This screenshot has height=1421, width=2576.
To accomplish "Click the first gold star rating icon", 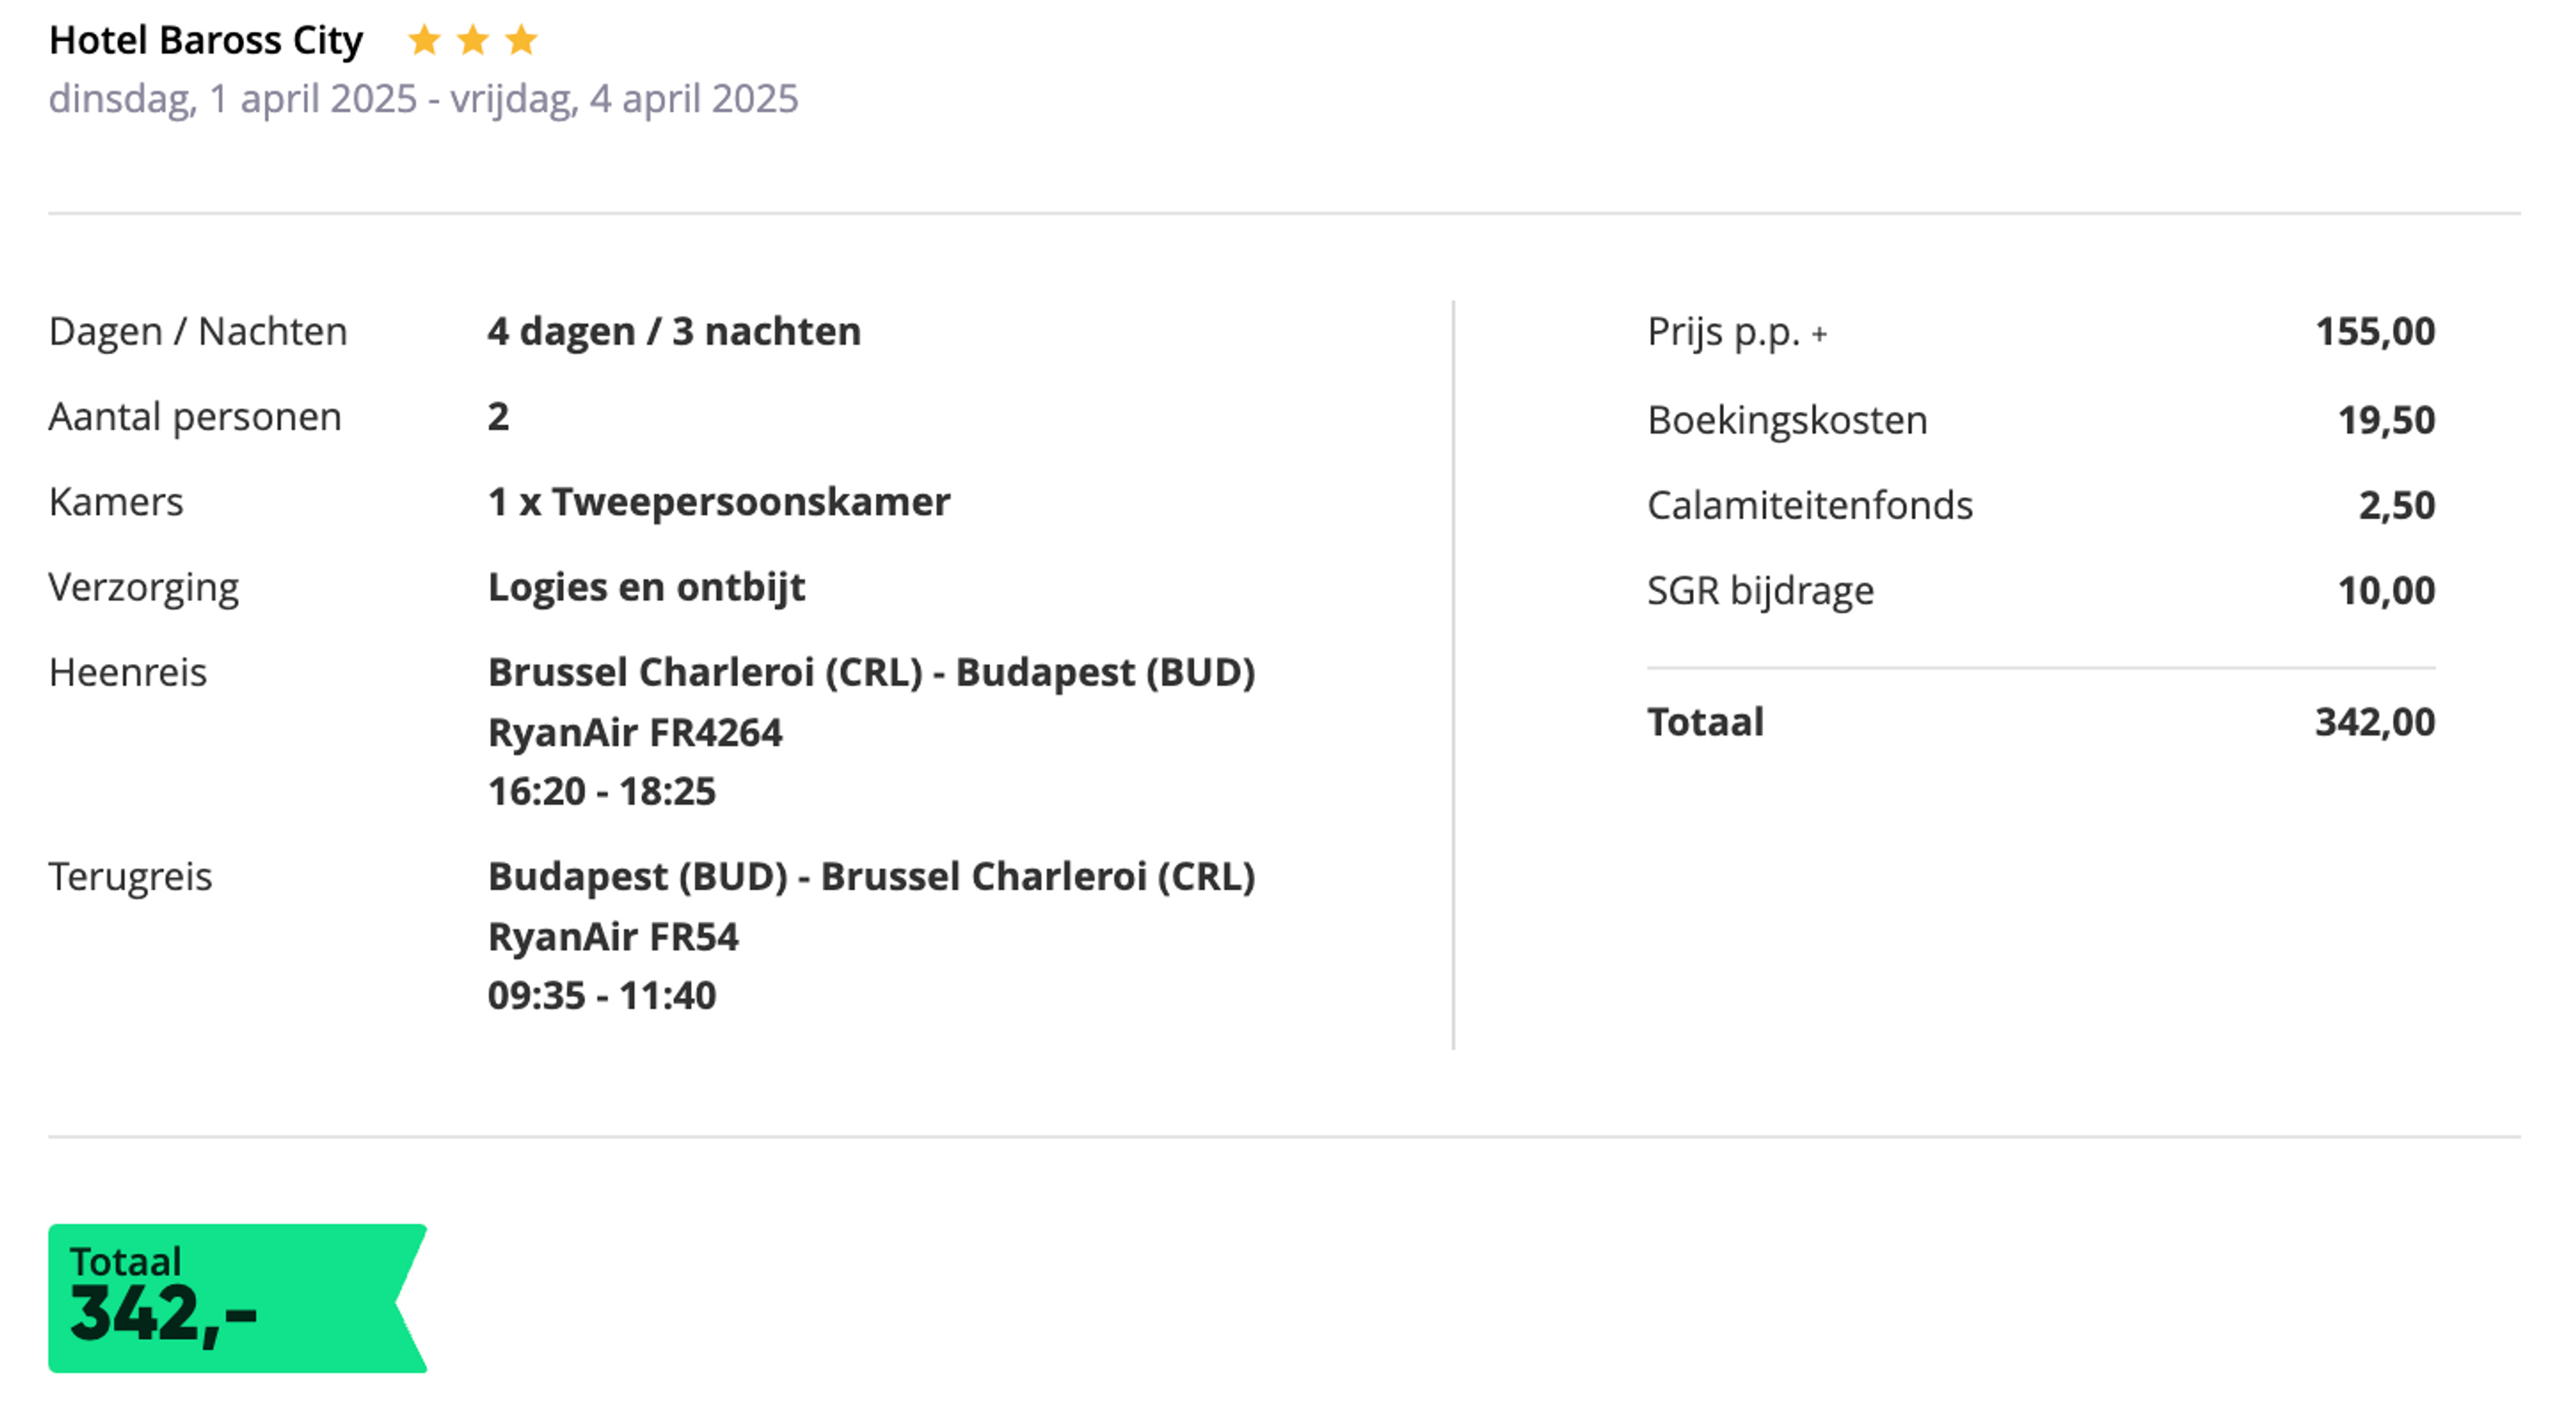I will pos(424,40).
